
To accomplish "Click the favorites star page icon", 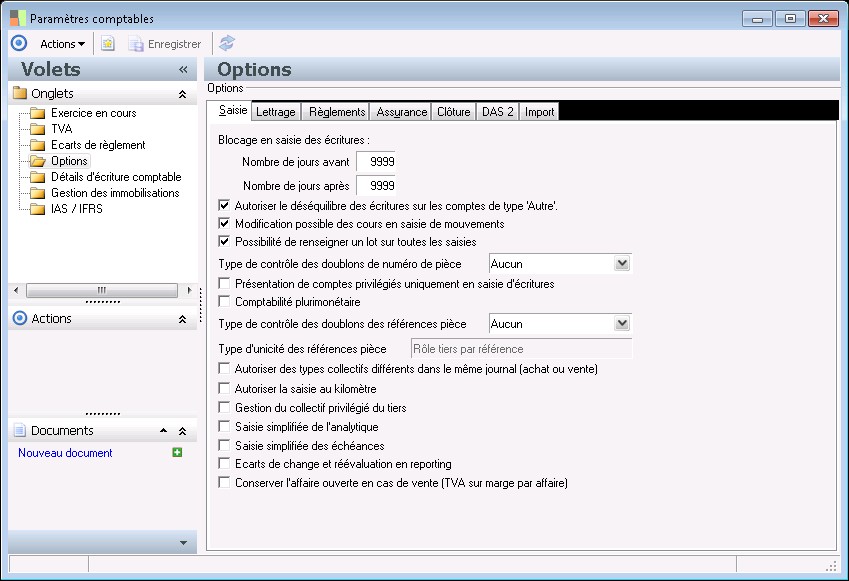I will coord(108,44).
